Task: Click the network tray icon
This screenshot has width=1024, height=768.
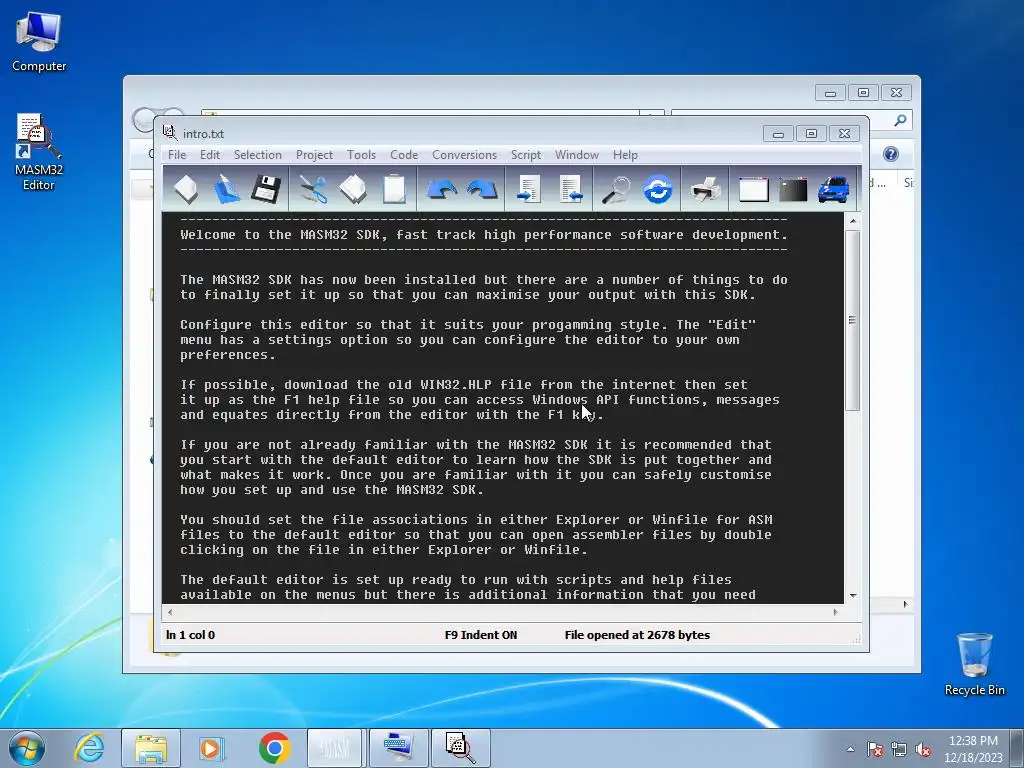Action: pyautogui.click(x=899, y=750)
